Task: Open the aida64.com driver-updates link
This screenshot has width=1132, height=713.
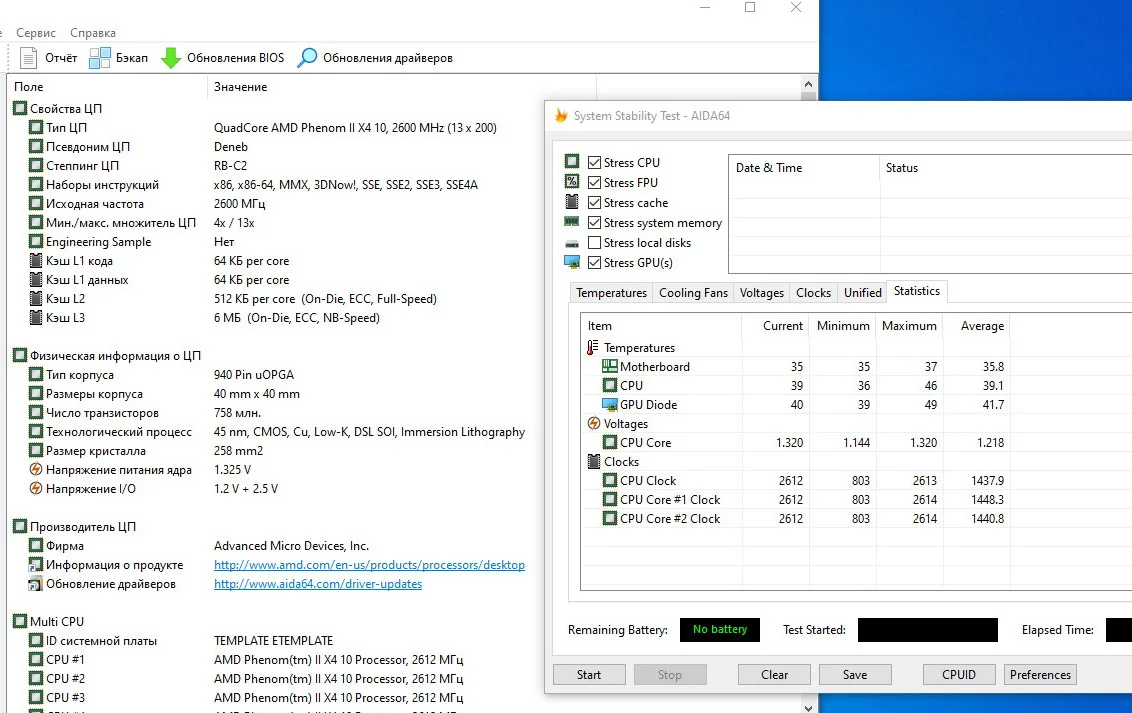Action: pos(318,584)
